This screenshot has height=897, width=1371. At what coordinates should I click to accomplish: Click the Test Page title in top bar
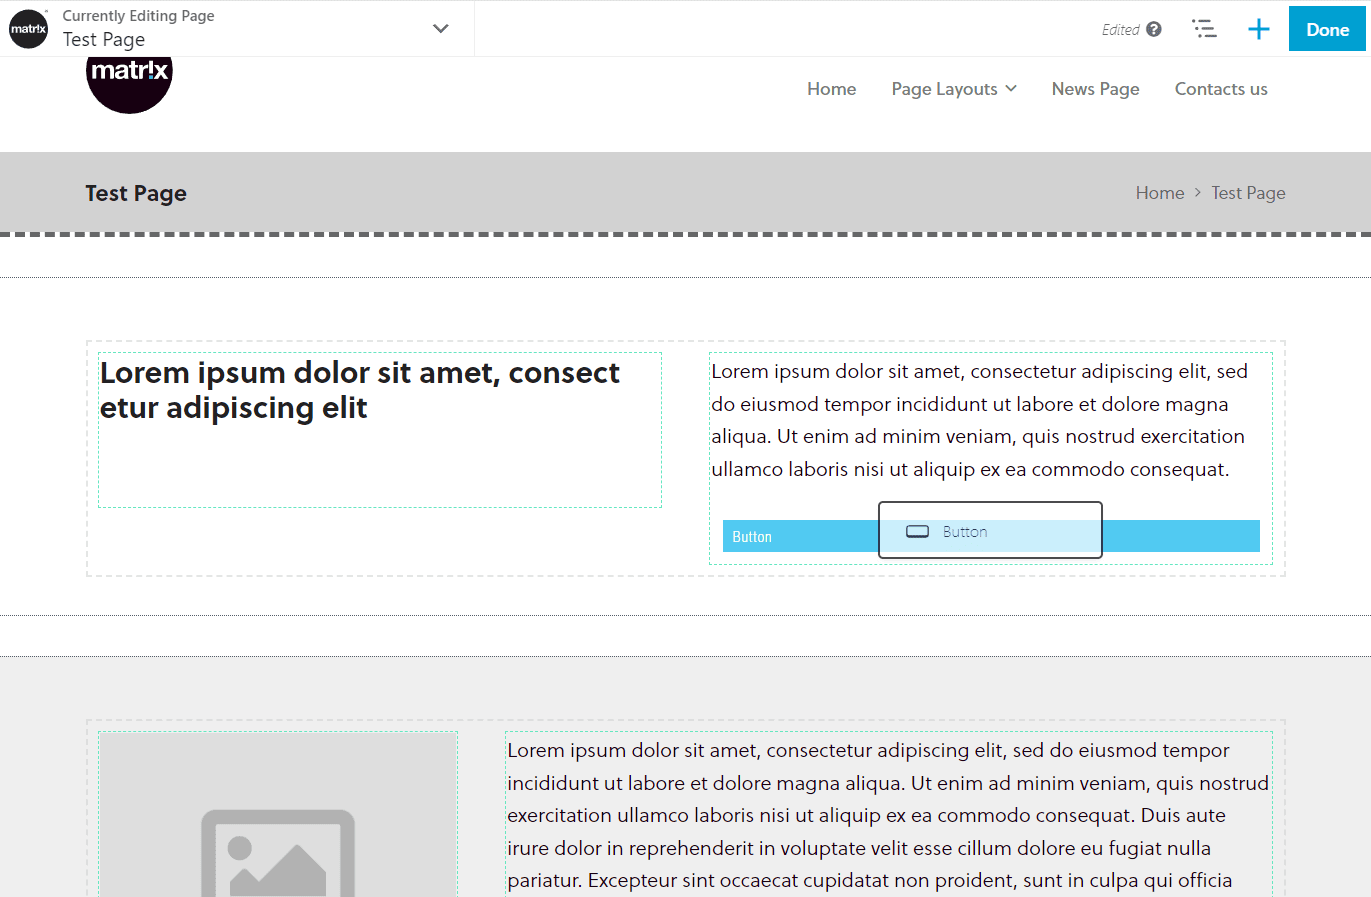(104, 39)
